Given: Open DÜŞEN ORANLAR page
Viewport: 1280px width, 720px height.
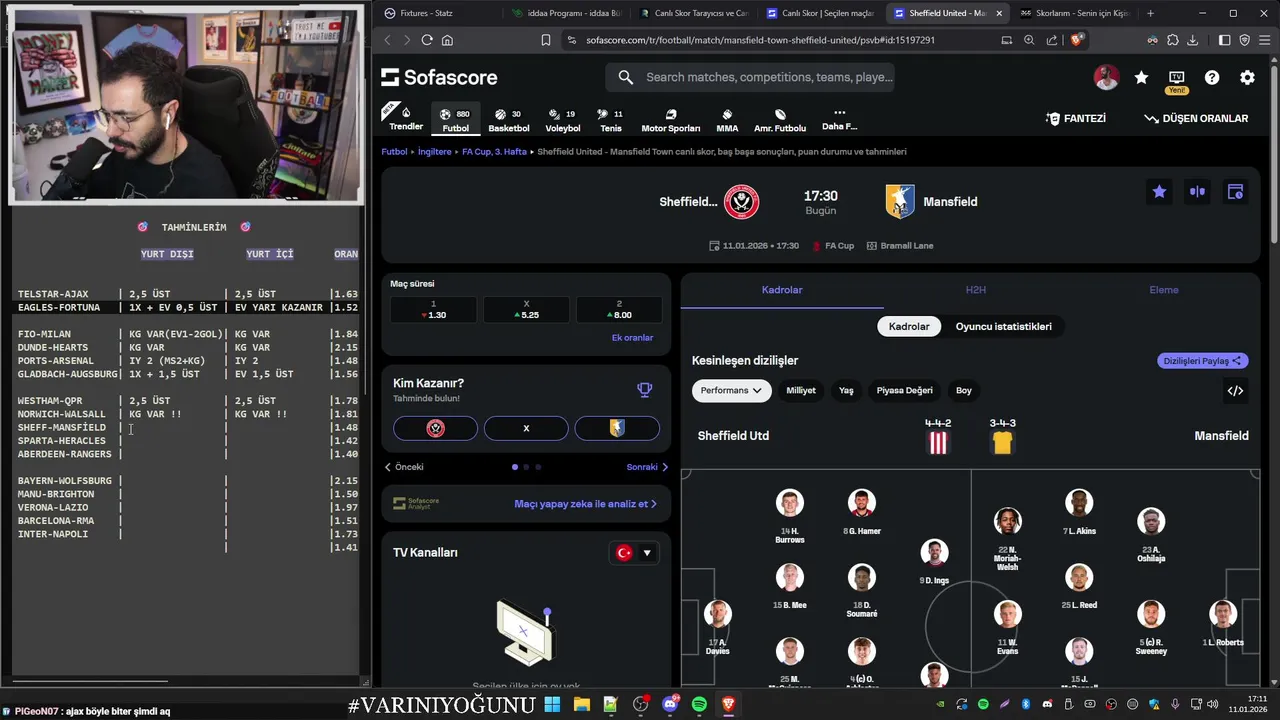Looking at the screenshot, I should (x=1196, y=118).
